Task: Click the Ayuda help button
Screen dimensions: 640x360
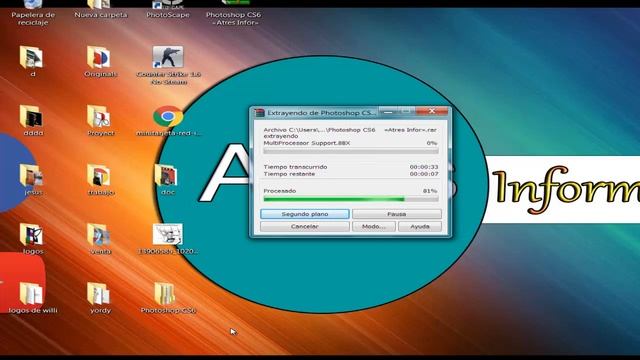Action: click(420, 226)
